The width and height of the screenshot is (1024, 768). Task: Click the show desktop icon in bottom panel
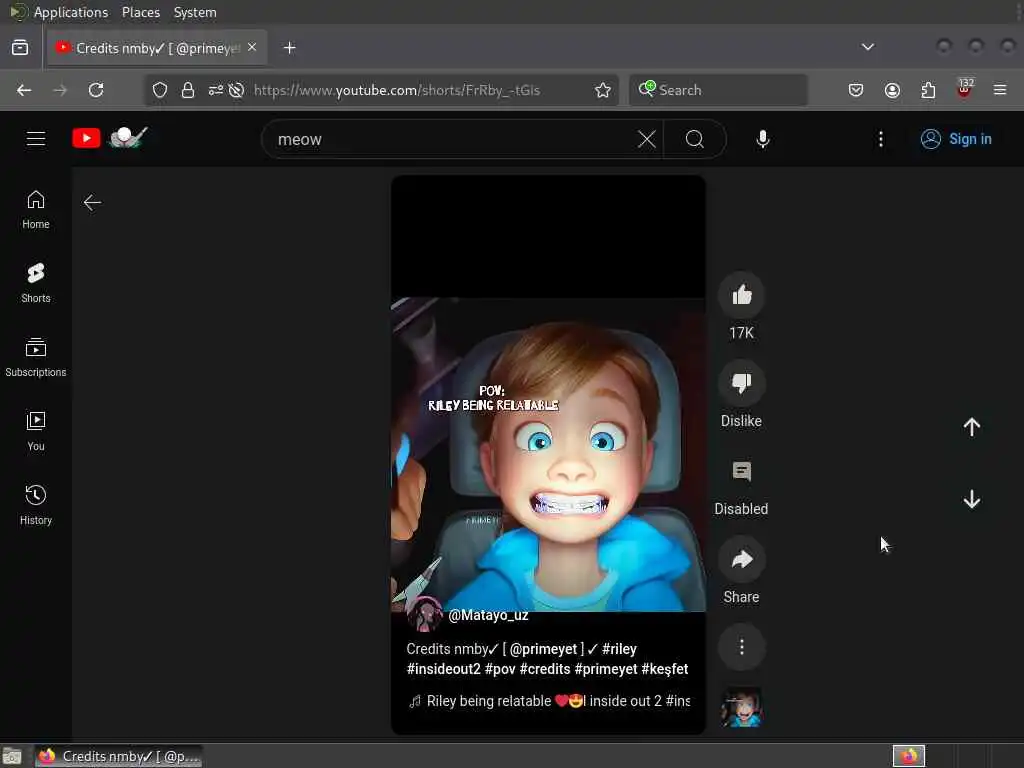click(12, 756)
